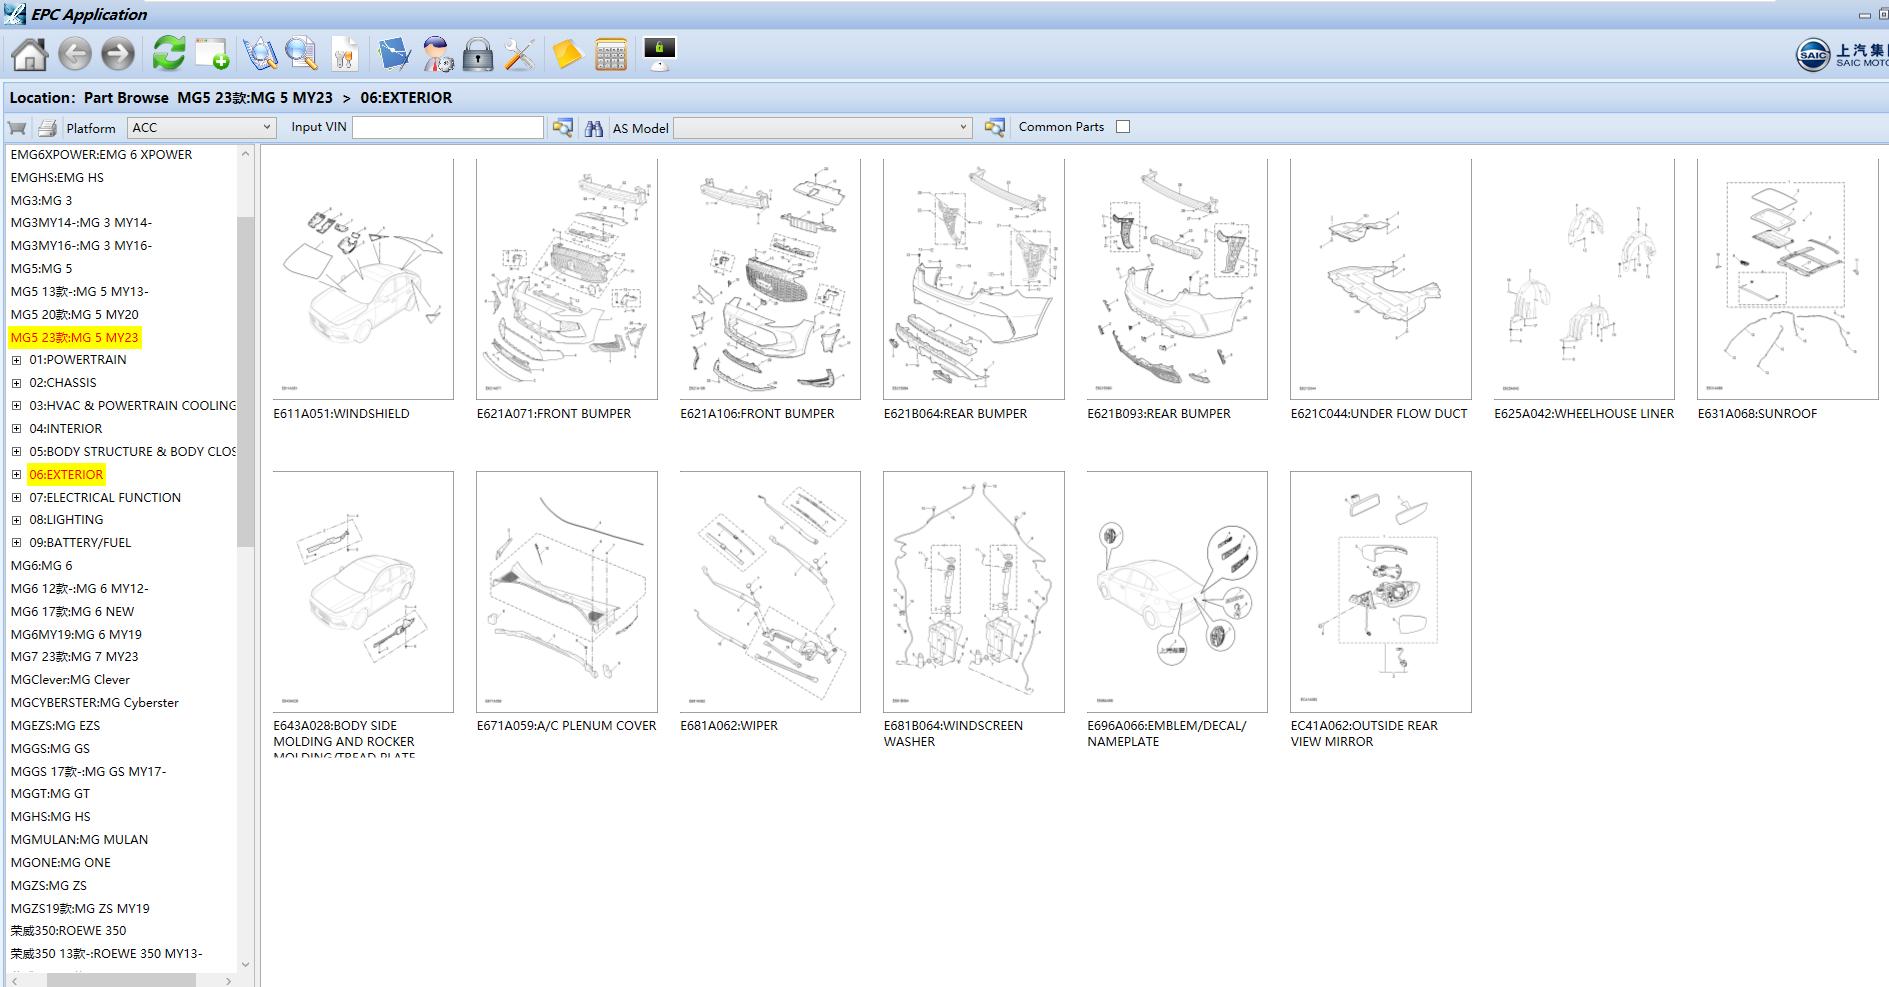The image size is (1889, 987).
Task: Open a new window with plus icon
Action: (x=212, y=54)
